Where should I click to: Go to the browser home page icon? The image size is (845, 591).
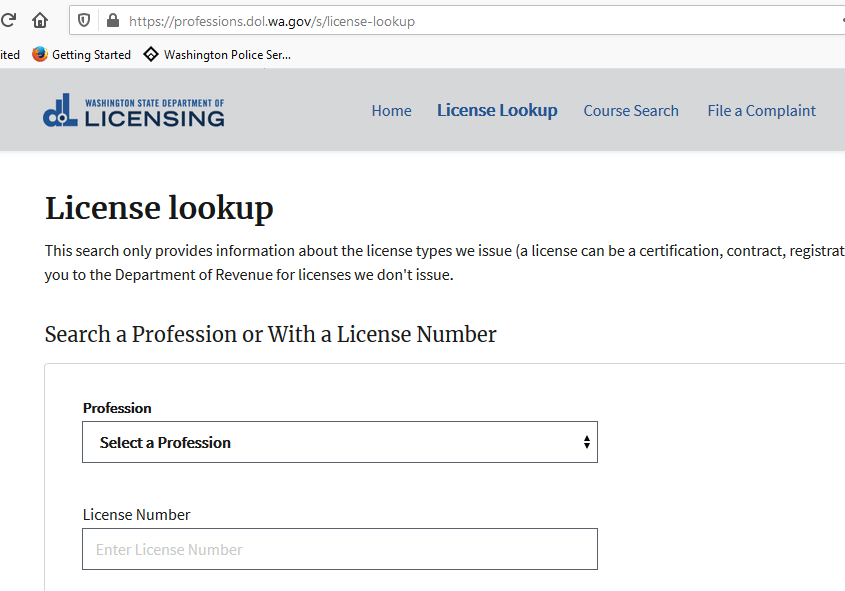[x=40, y=20]
